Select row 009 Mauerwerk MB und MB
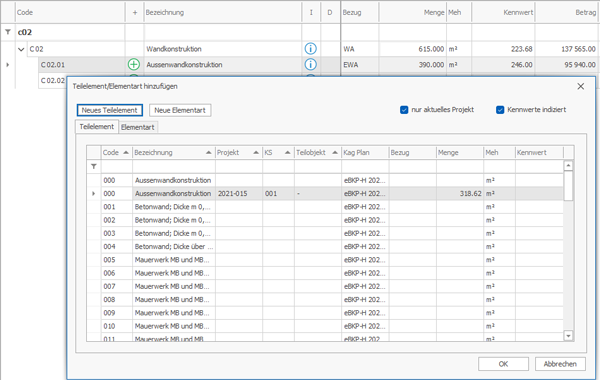 coord(324,313)
